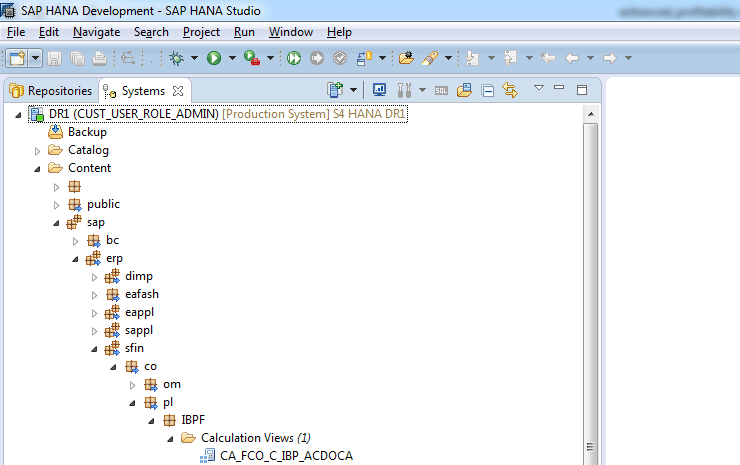Select the eappl package
740x465 pixels.
[139, 312]
